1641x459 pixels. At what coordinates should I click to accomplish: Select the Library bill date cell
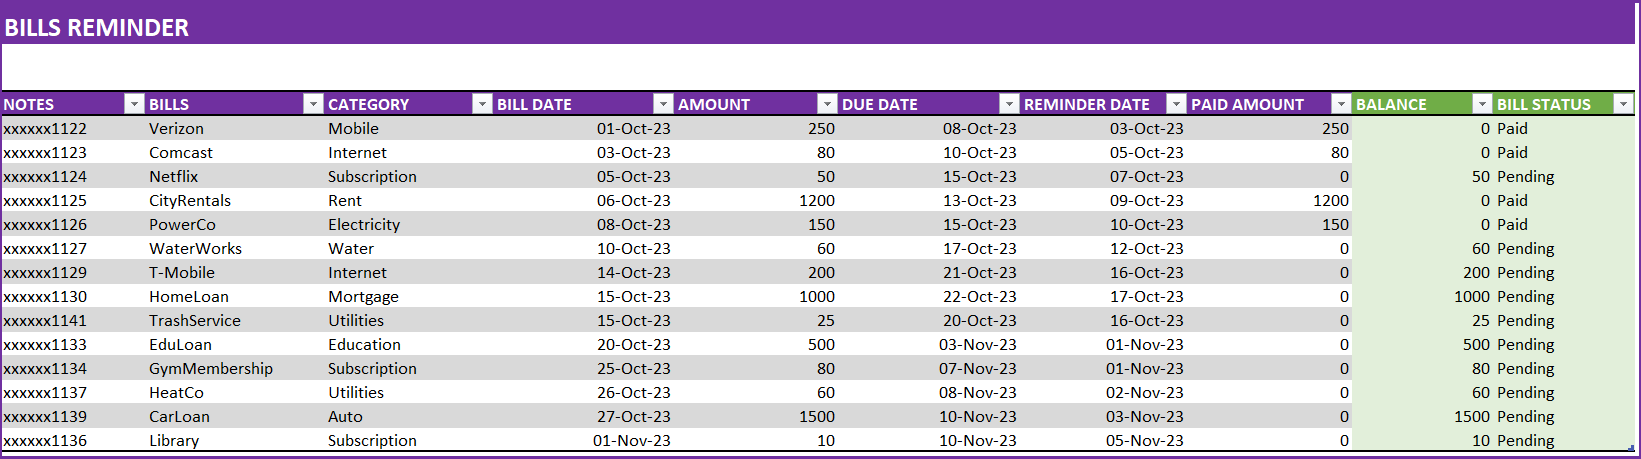(584, 441)
